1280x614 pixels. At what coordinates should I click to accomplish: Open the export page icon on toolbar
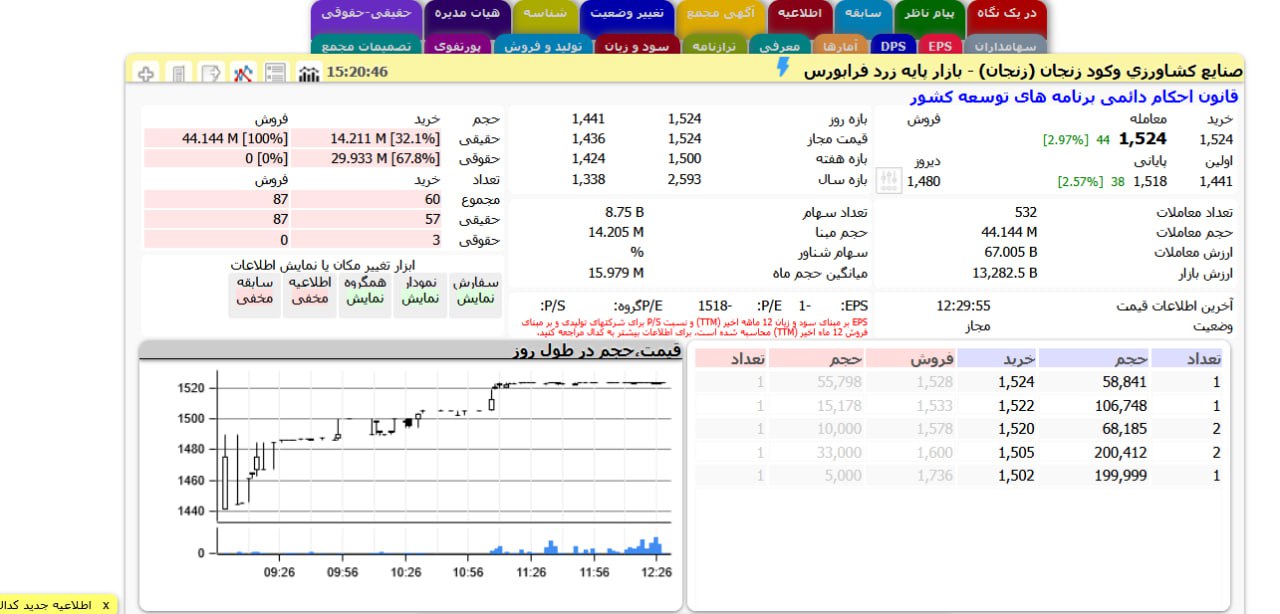[210, 72]
